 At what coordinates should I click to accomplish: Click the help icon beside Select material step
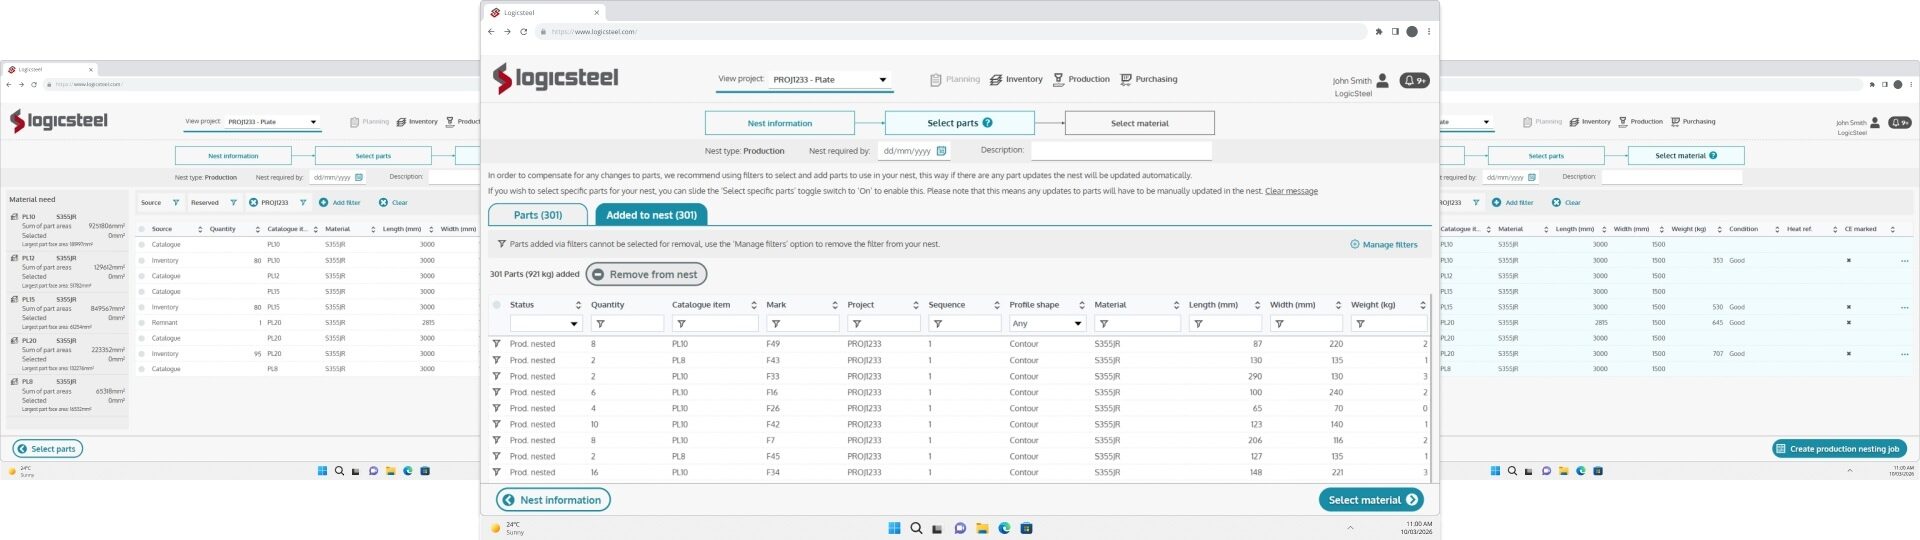[x=1713, y=155]
